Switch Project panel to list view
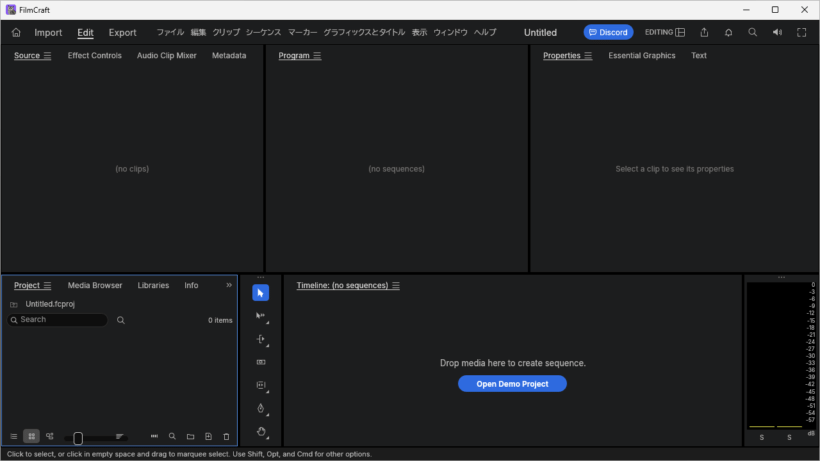820x461 pixels. pos(14,436)
